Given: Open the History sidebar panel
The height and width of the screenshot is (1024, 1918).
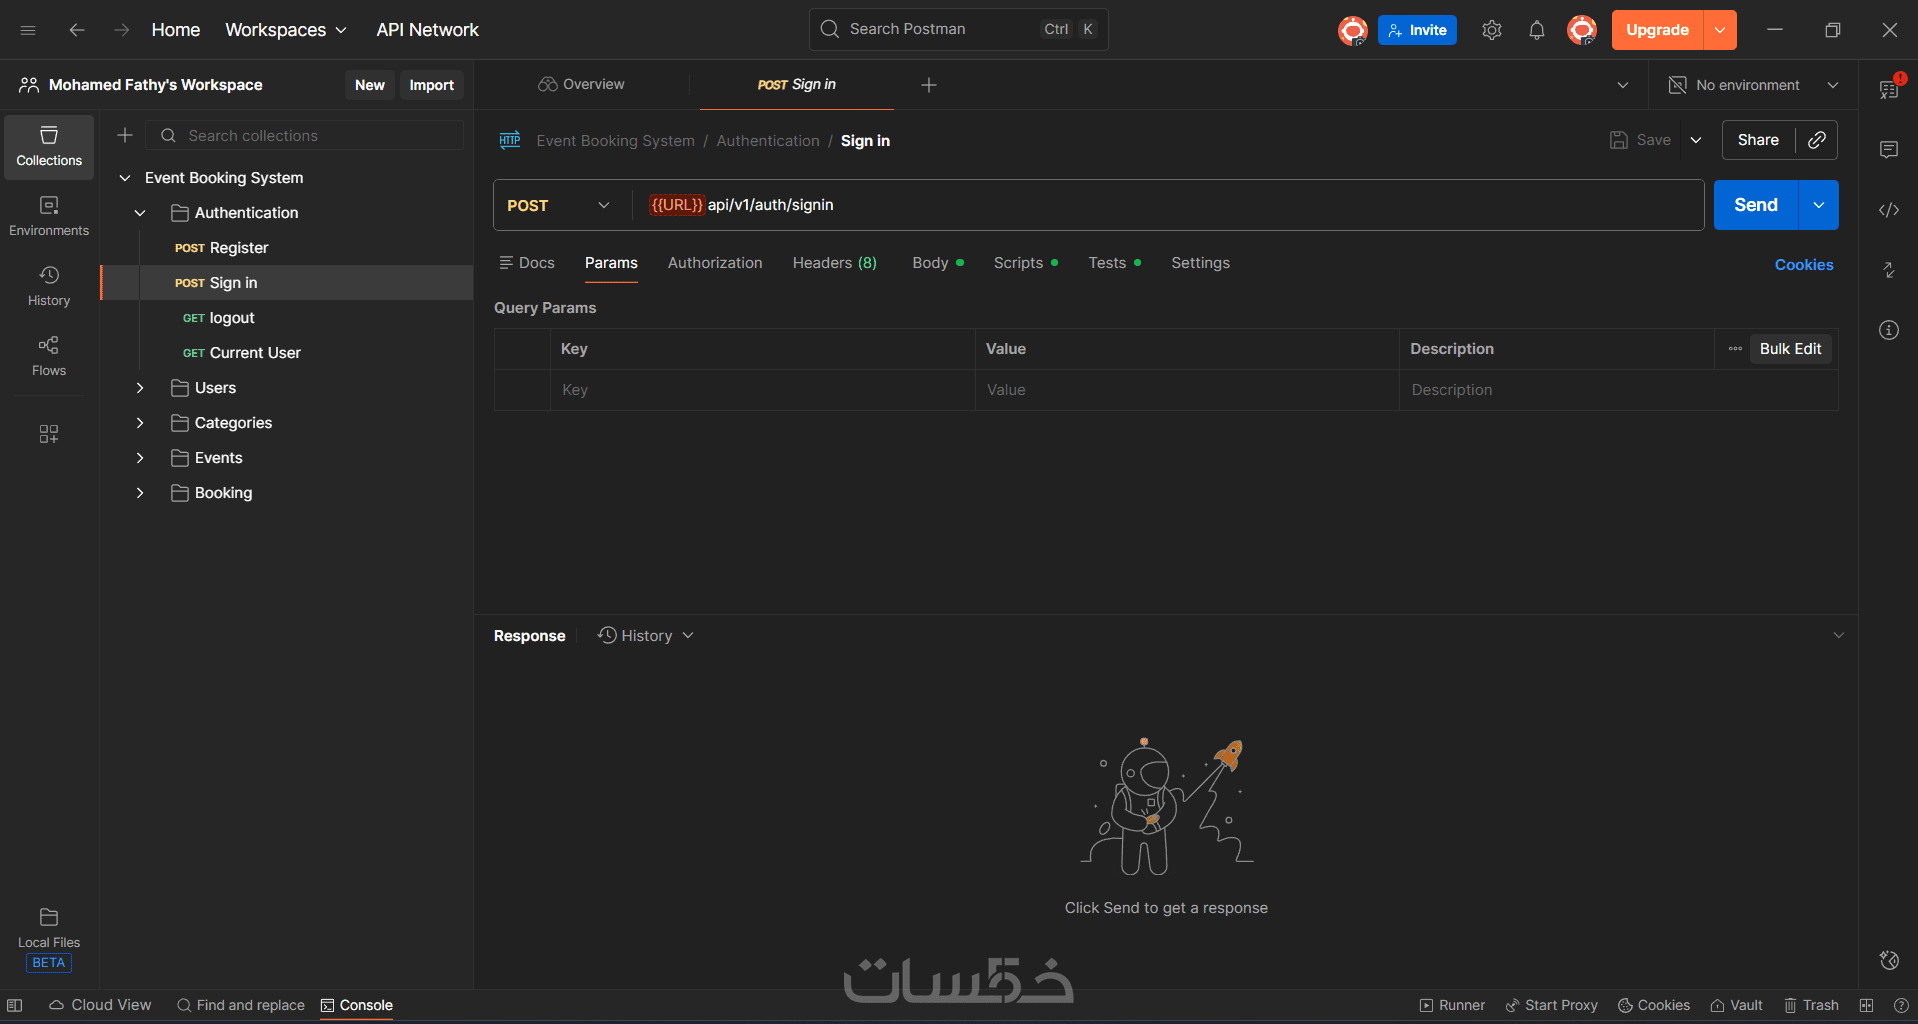Looking at the screenshot, I should pyautogui.click(x=49, y=287).
